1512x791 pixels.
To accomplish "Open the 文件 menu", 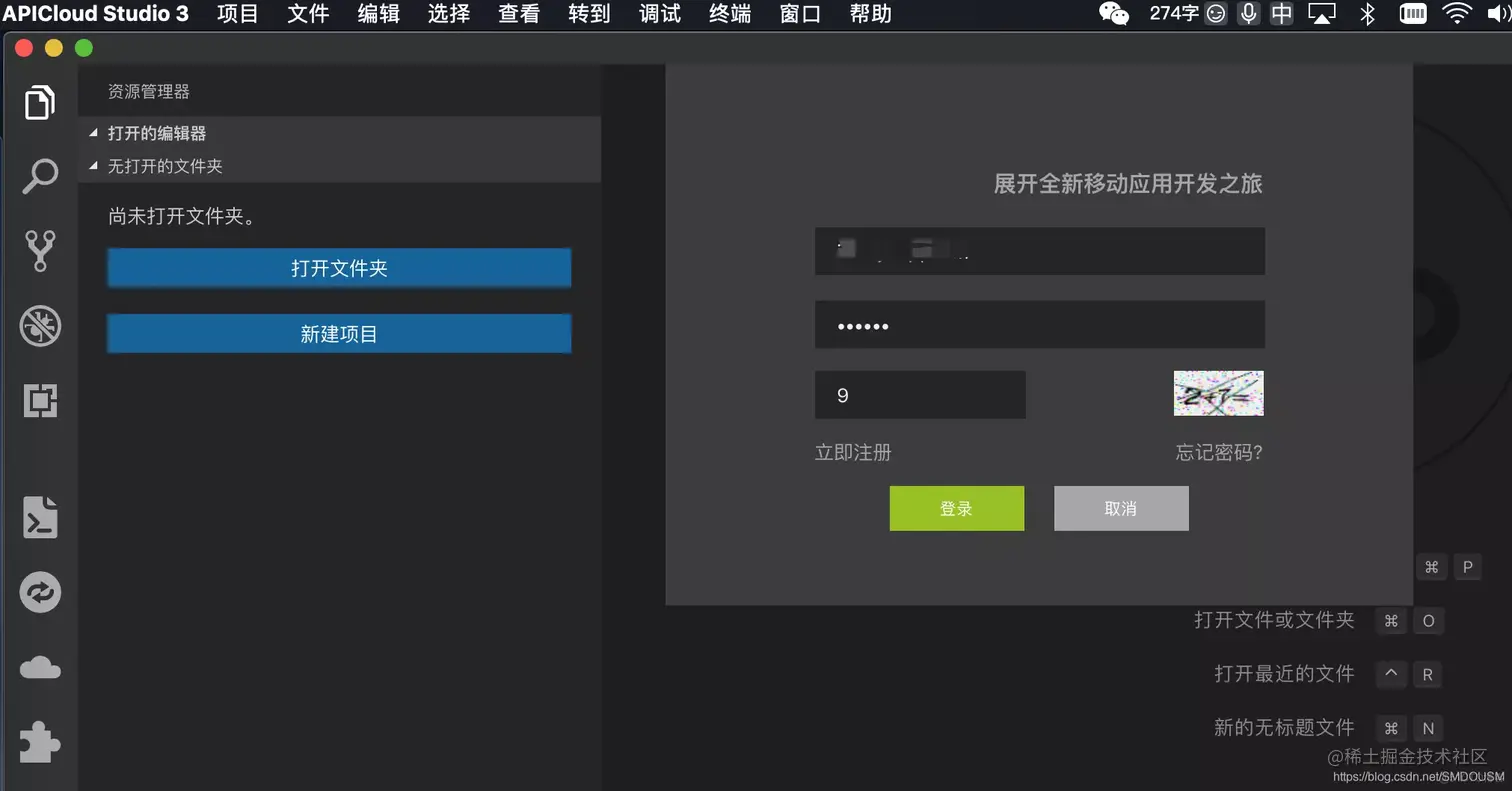I will click(308, 14).
